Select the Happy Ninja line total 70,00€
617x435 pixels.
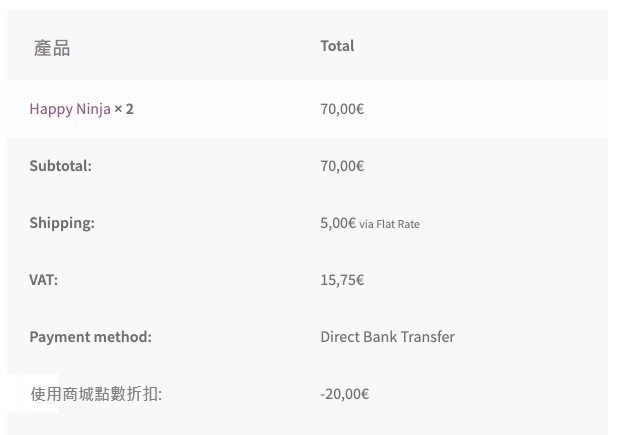342,108
